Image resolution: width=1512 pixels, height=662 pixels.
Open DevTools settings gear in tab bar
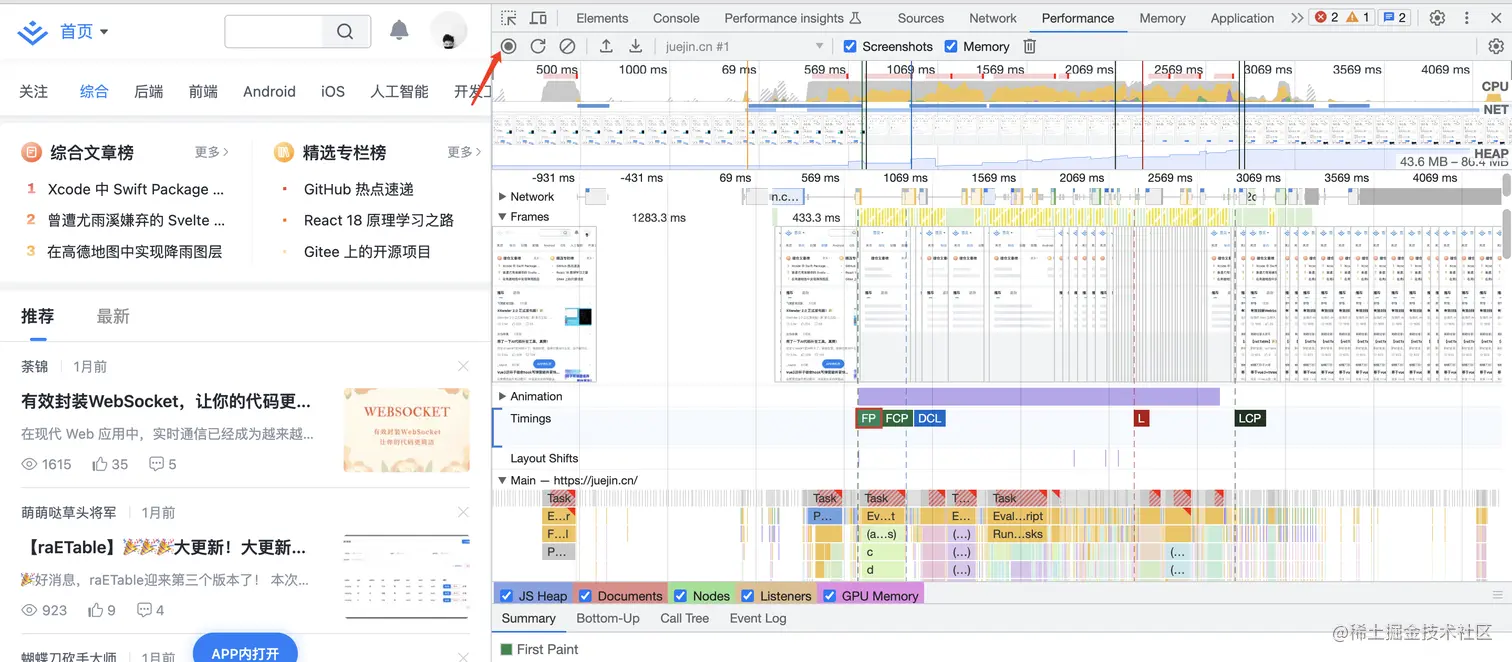point(1437,18)
